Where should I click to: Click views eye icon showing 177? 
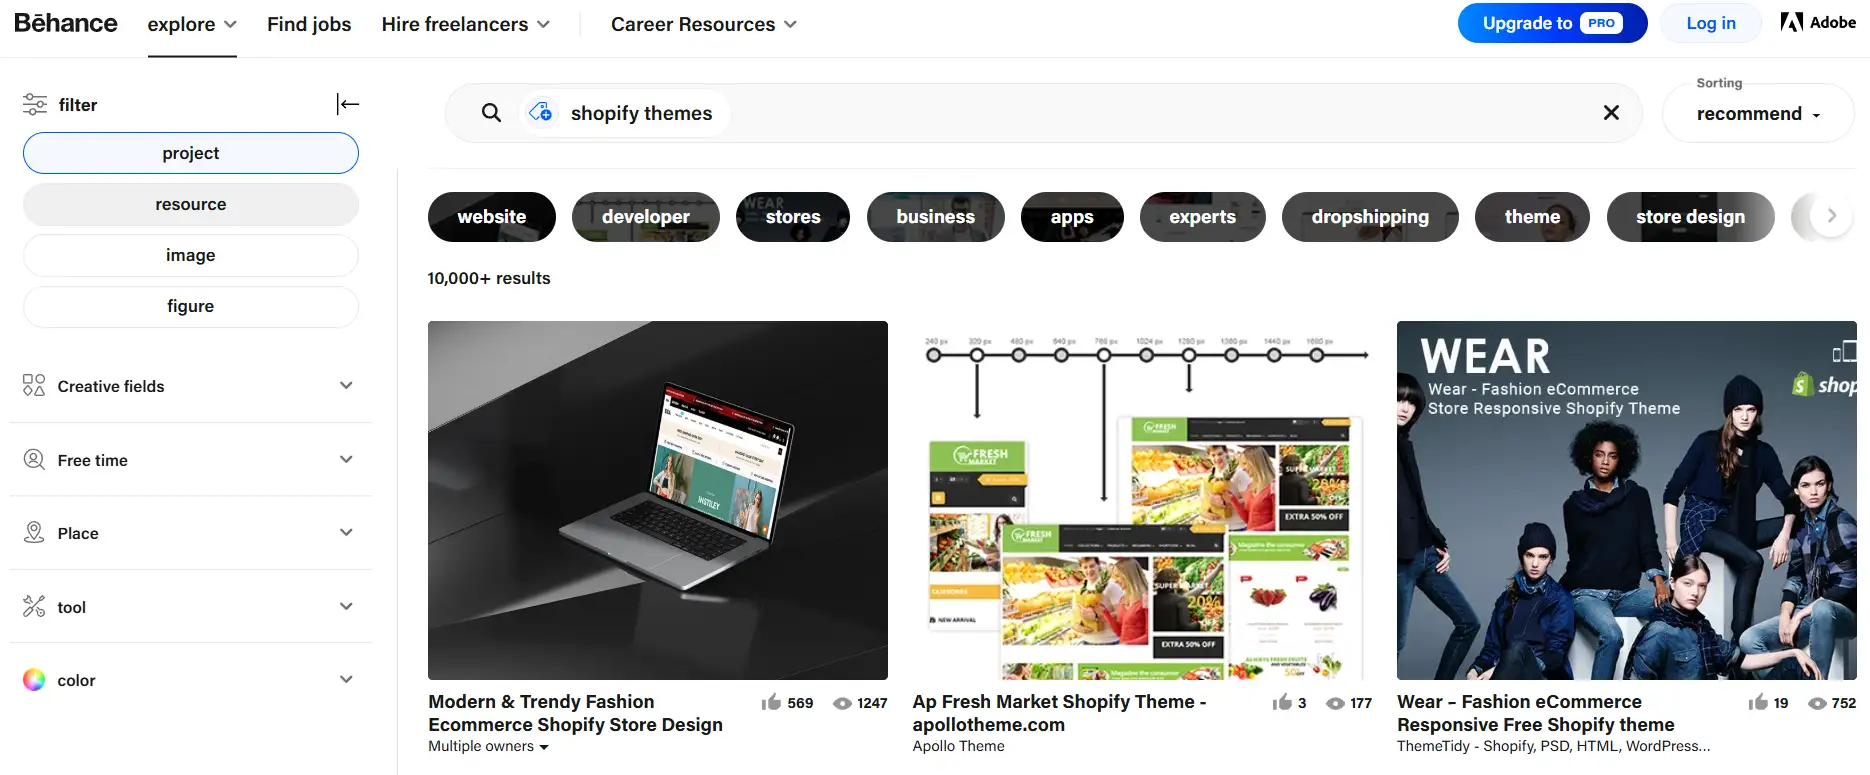tap(1335, 703)
